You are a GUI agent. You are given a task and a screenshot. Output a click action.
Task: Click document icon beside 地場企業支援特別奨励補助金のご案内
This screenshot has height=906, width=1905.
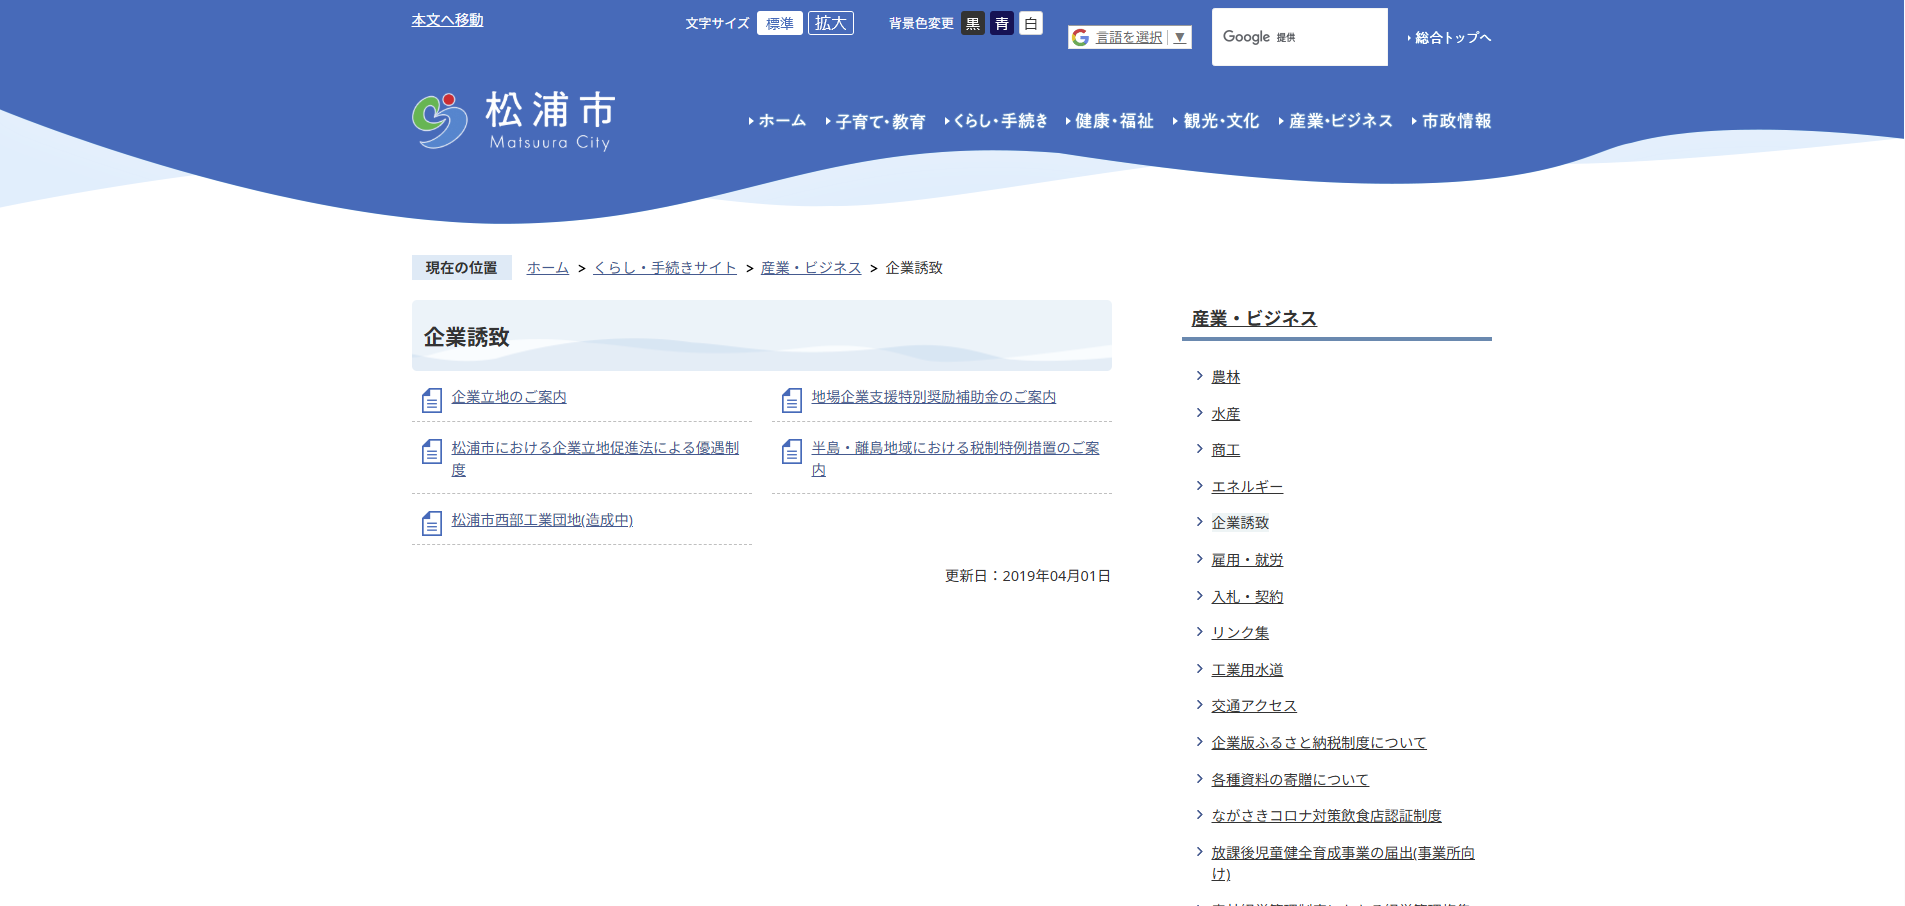click(x=792, y=400)
